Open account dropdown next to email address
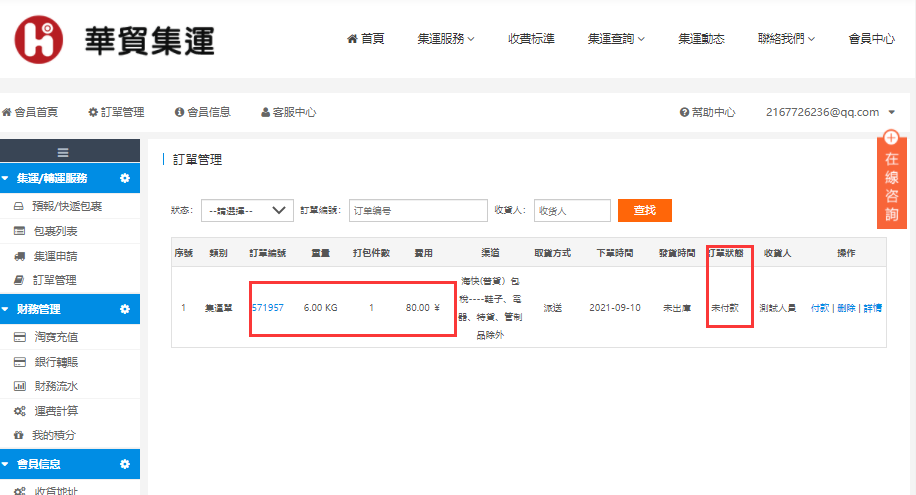This screenshot has width=916, height=495. (891, 112)
